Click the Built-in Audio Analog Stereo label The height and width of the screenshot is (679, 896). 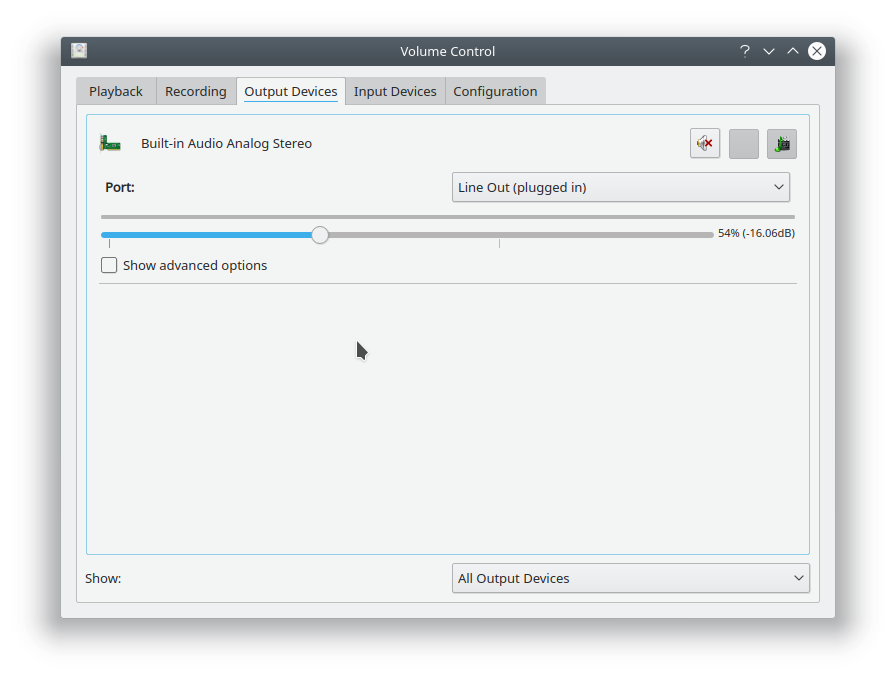pos(226,144)
